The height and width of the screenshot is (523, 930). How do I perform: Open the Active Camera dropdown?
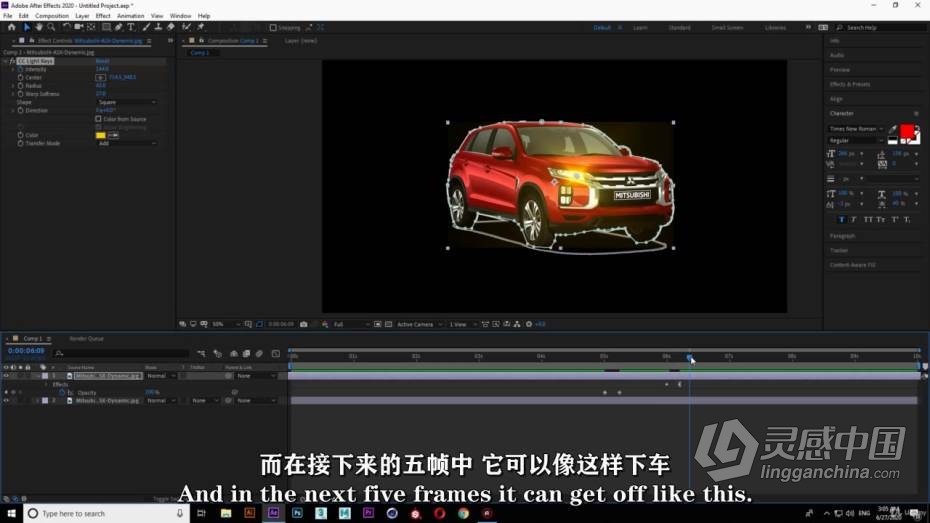(x=420, y=324)
